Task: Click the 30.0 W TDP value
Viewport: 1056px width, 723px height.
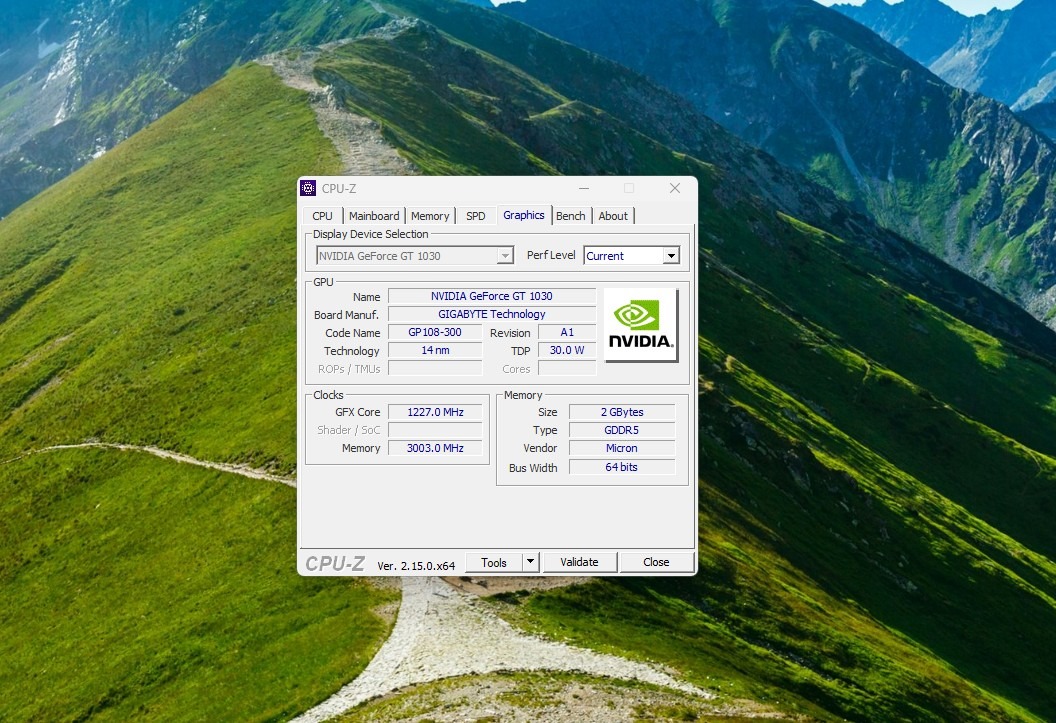Action: [567, 351]
